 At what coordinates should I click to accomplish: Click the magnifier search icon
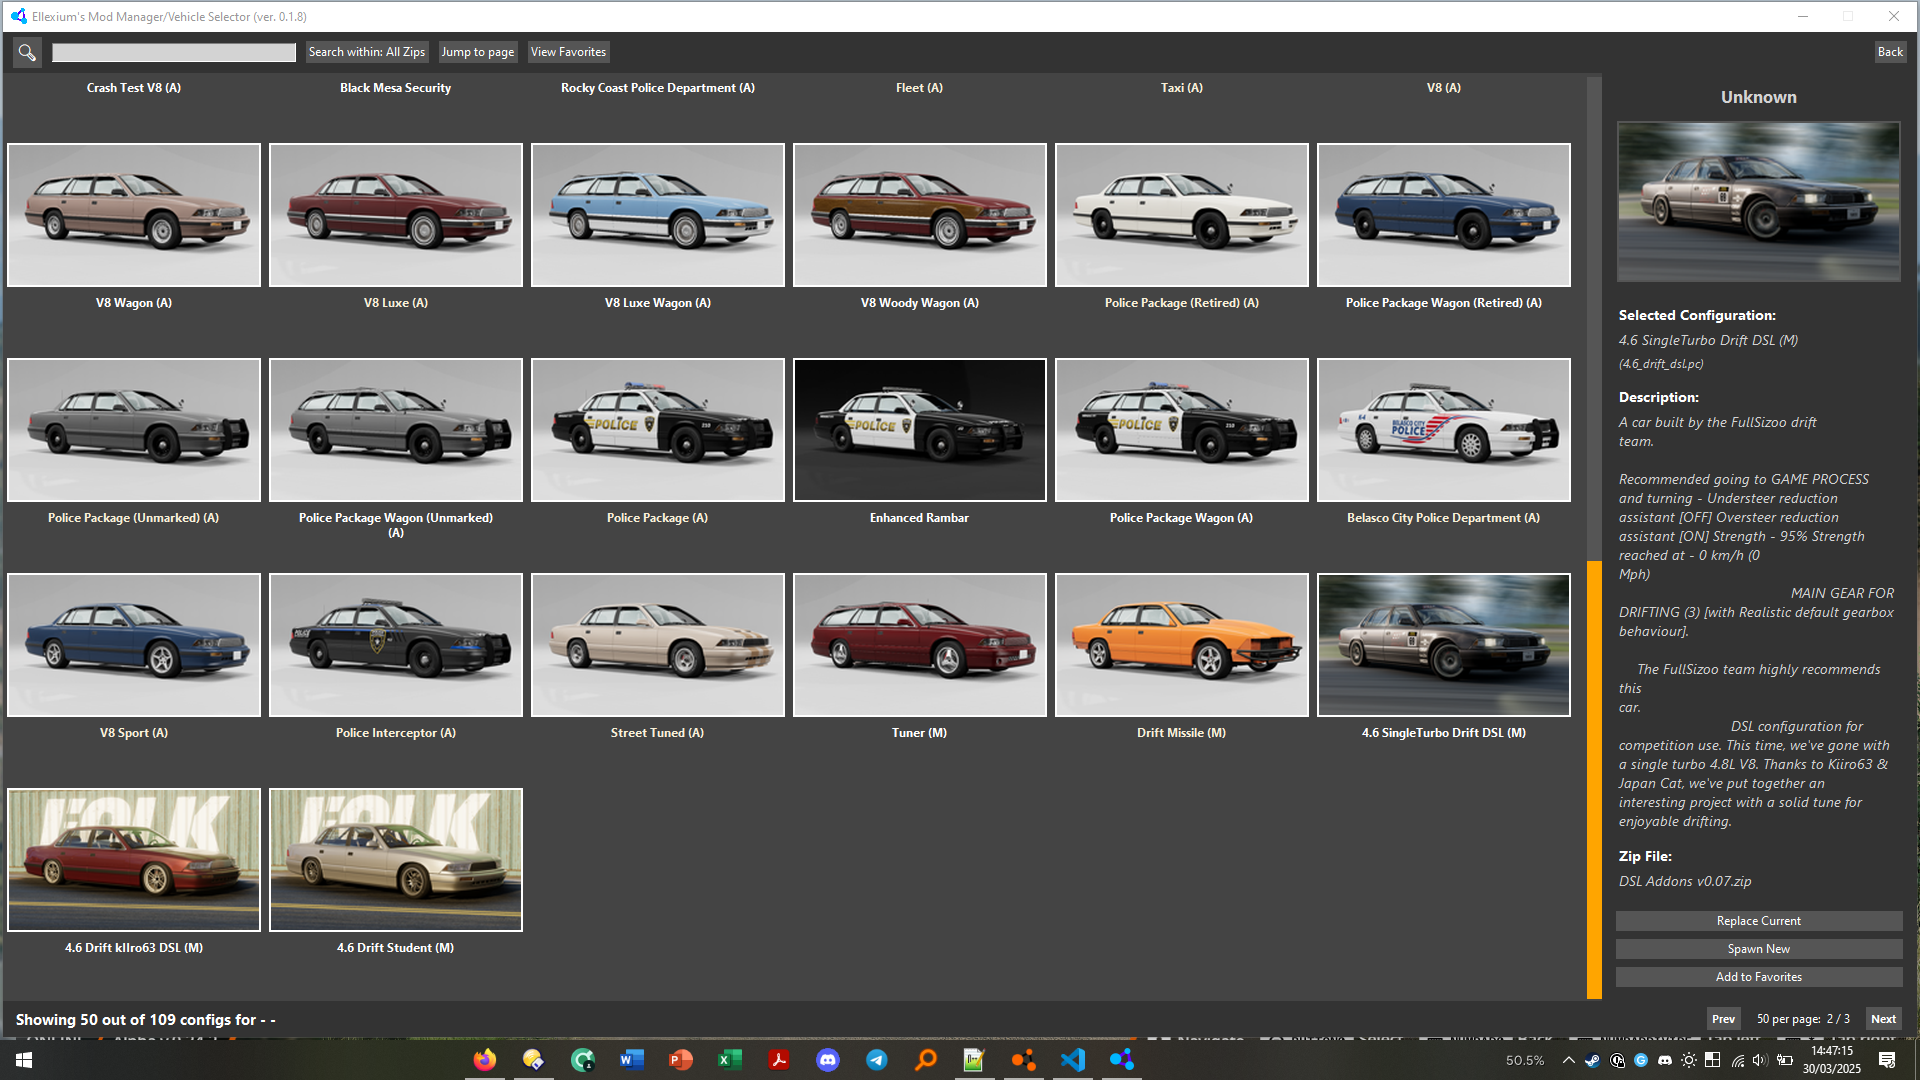(27, 52)
